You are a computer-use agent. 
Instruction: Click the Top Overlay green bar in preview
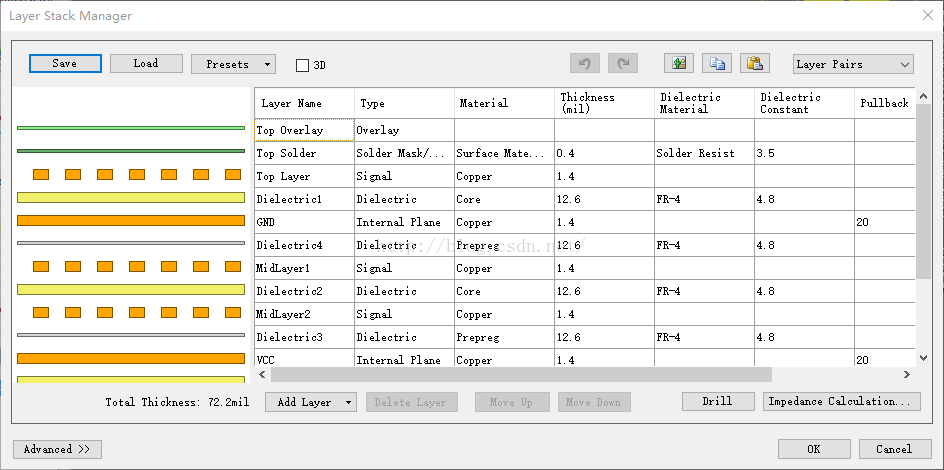(x=131, y=128)
